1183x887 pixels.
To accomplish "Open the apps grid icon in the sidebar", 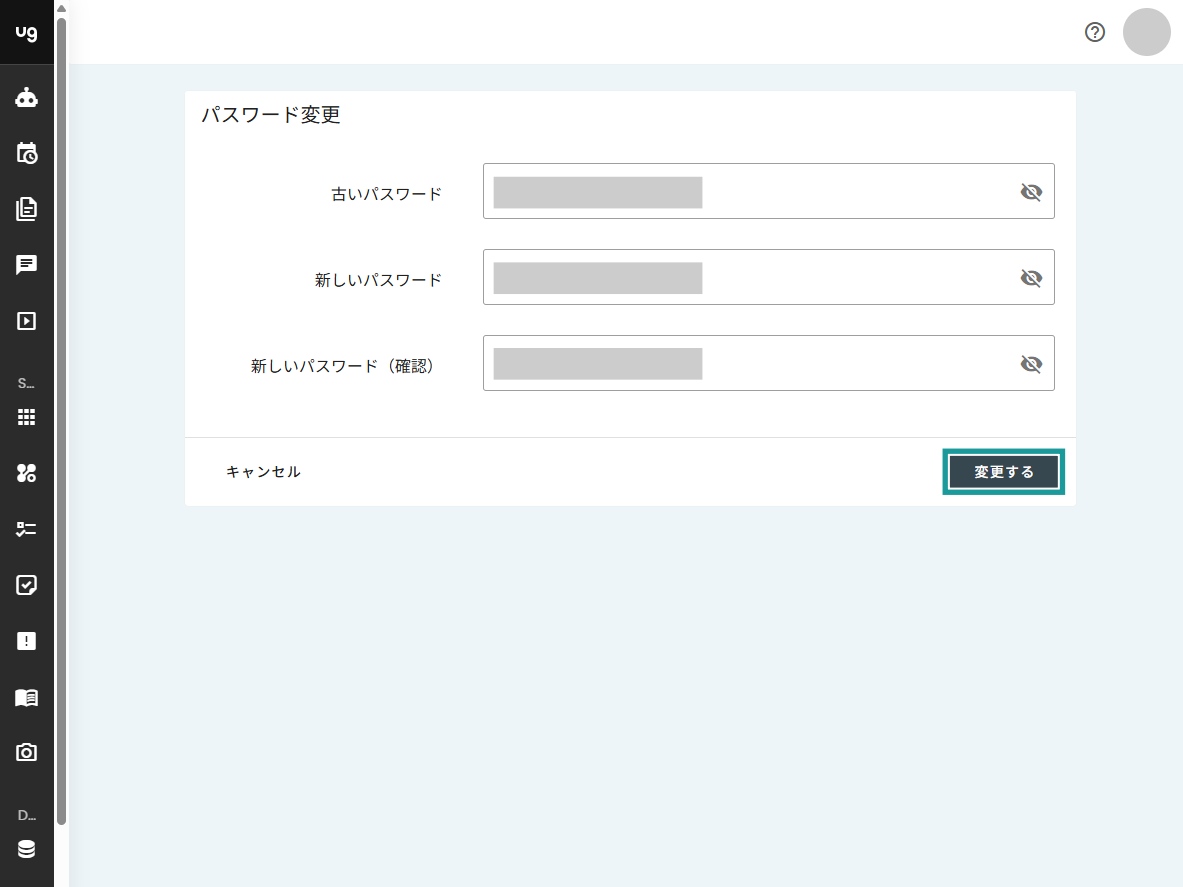I will coord(26,417).
